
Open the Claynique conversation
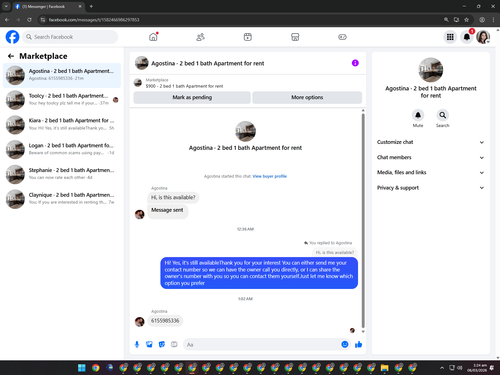pos(62,198)
